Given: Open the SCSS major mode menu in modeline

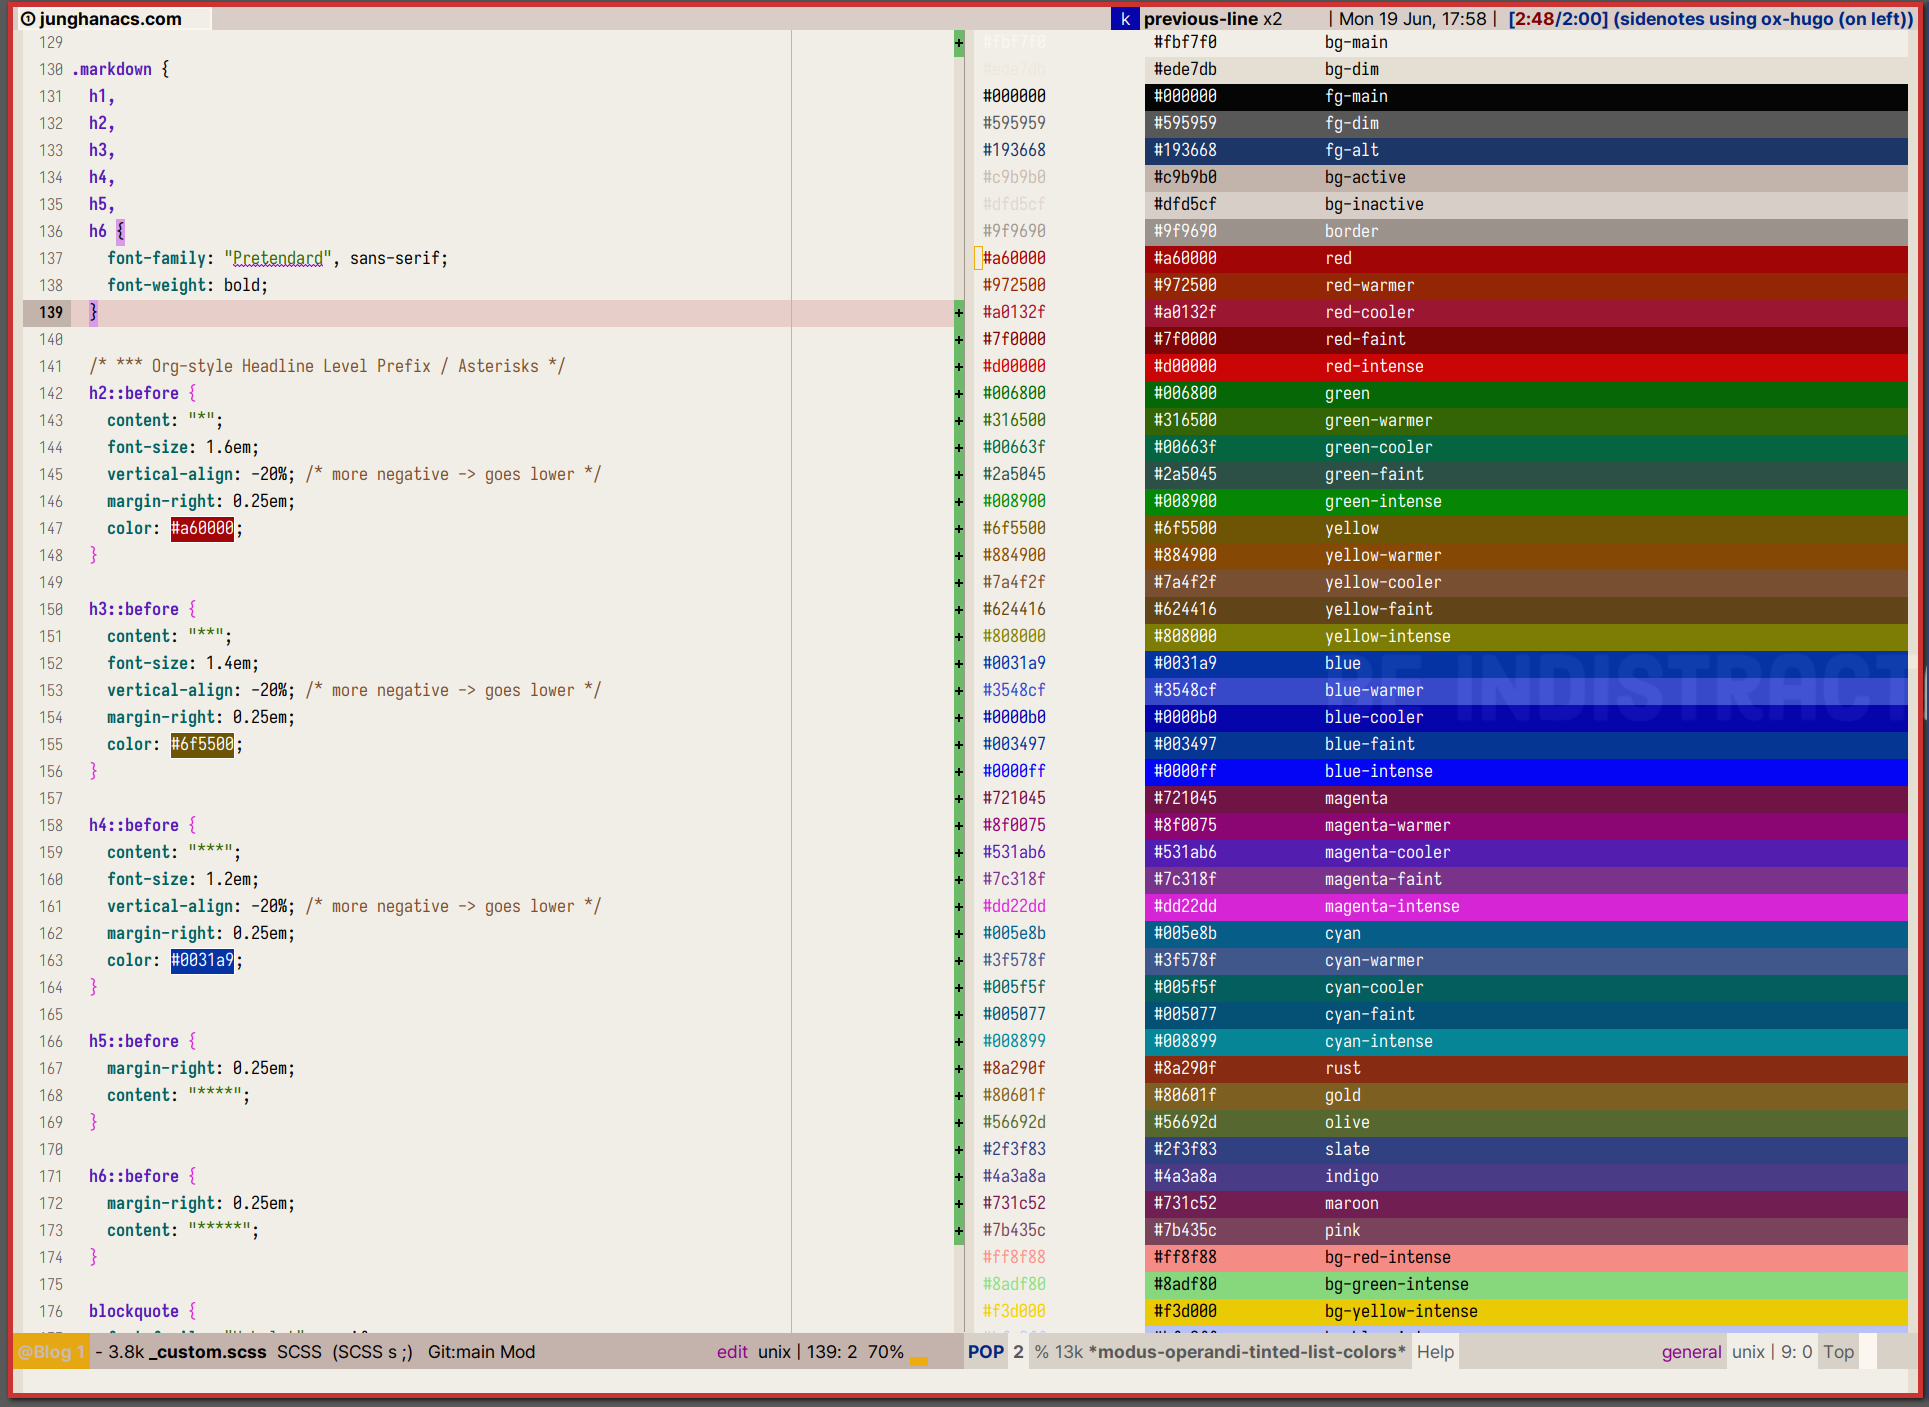Looking at the screenshot, I should [299, 1352].
